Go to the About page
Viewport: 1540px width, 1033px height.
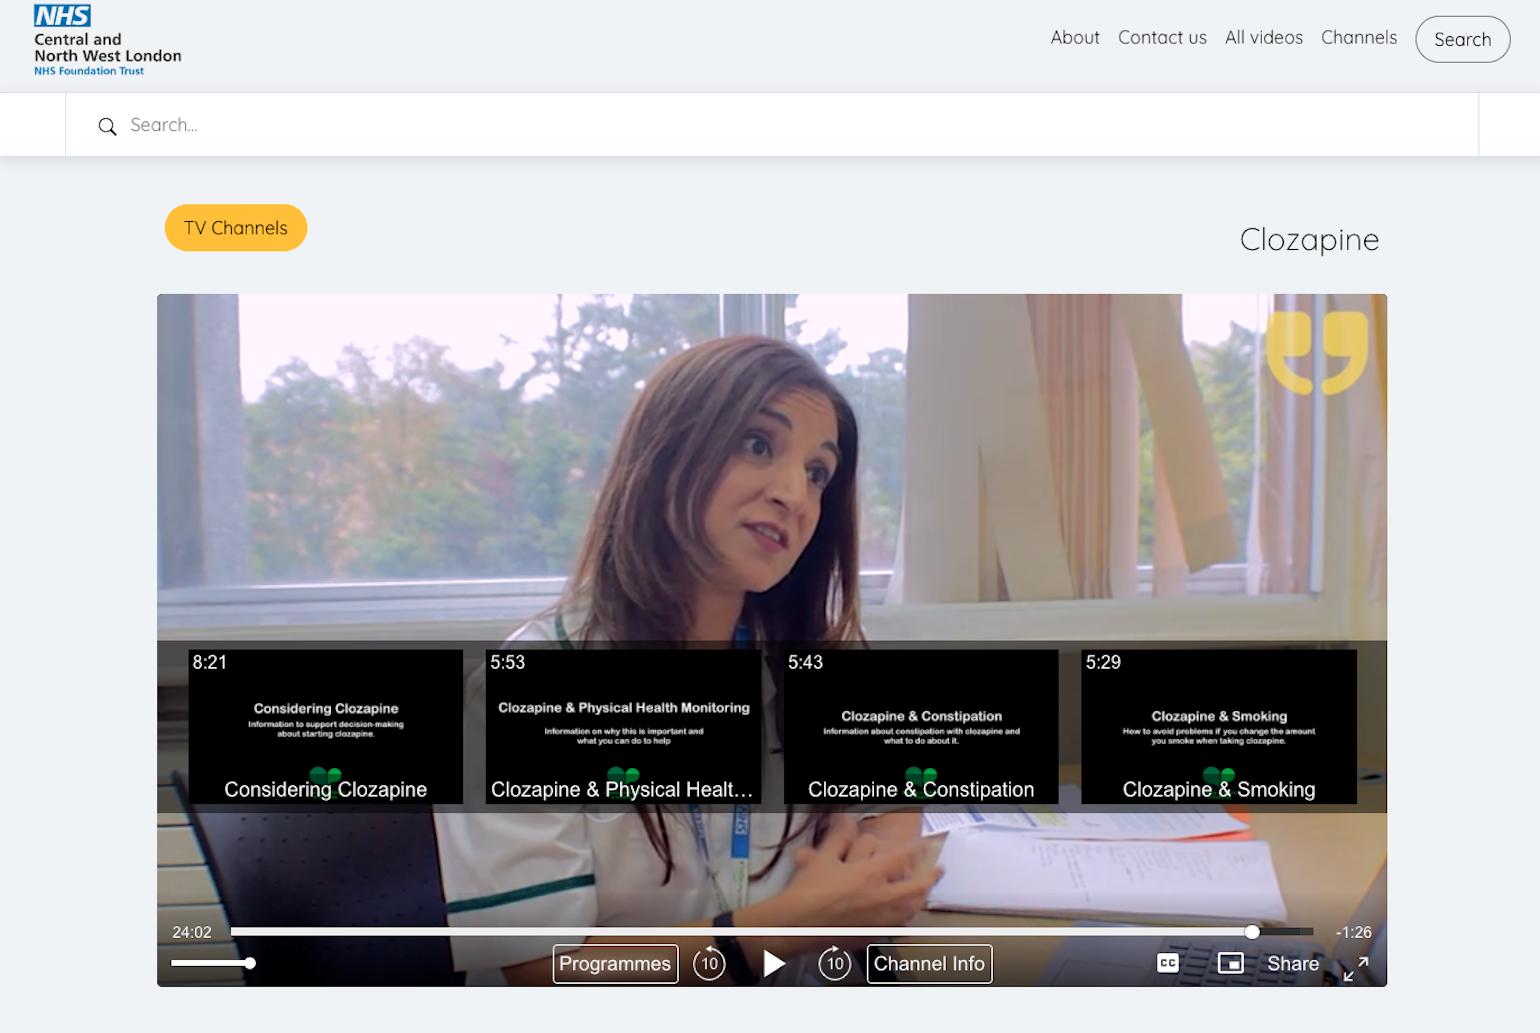[1074, 38]
